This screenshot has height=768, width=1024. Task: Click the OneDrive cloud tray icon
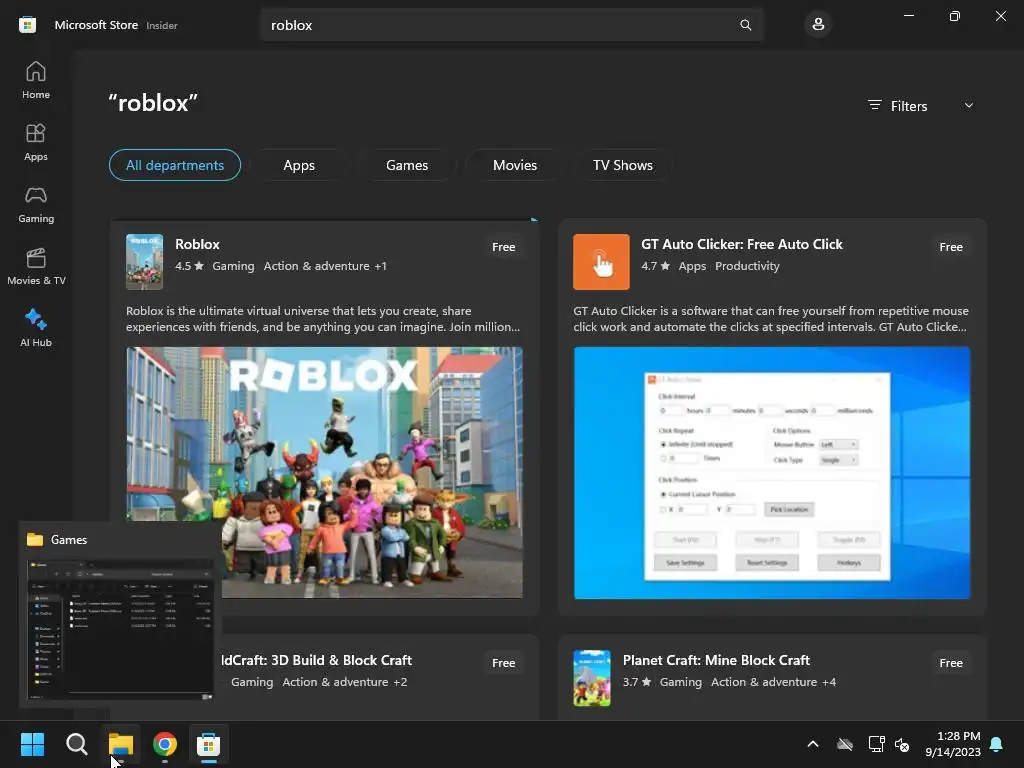click(845, 744)
